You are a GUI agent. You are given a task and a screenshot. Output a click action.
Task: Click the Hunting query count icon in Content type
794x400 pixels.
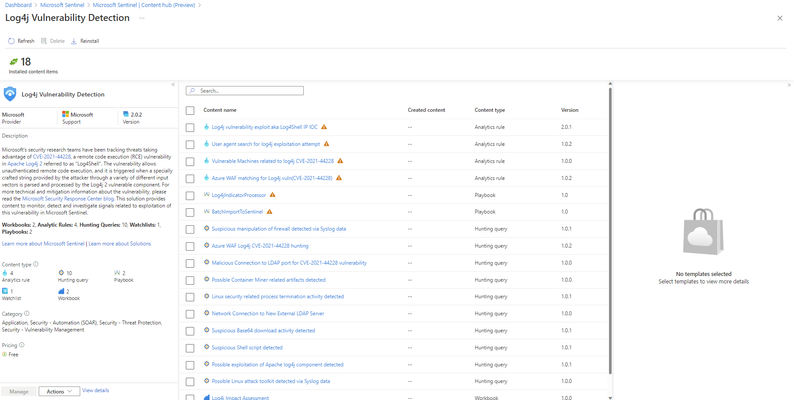tap(61, 273)
